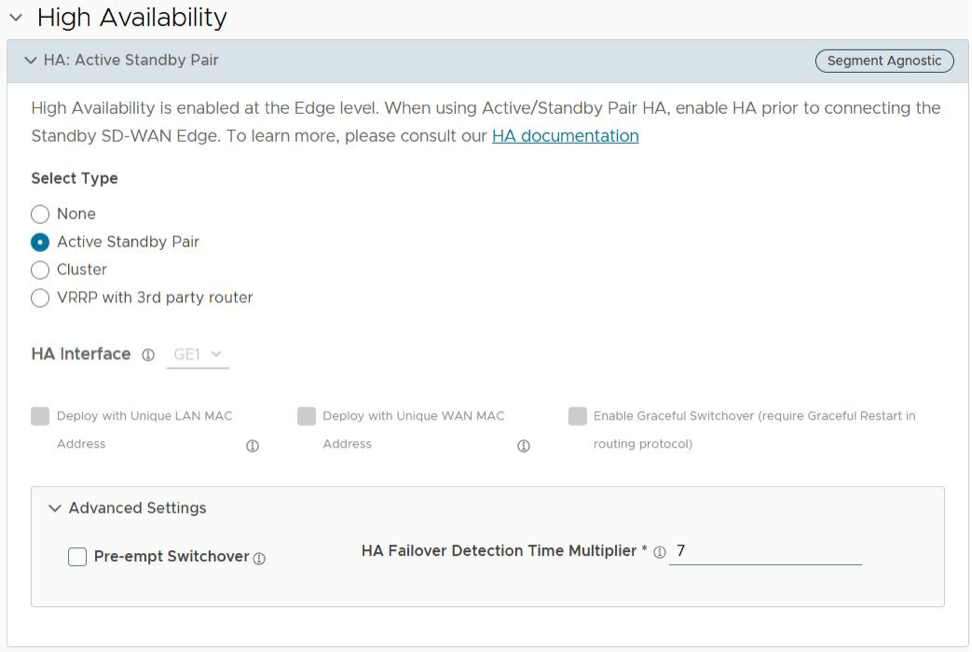This screenshot has height=652, width=972.
Task: Collapse the High Availability section
Action: tap(16, 18)
